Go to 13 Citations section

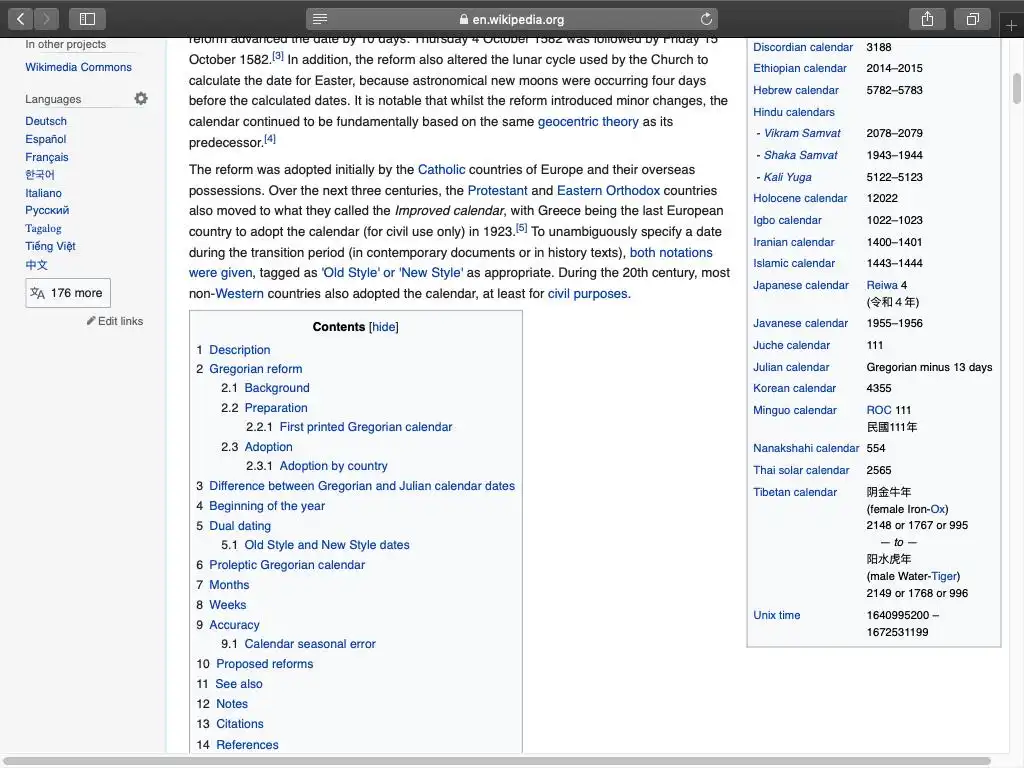click(x=240, y=724)
